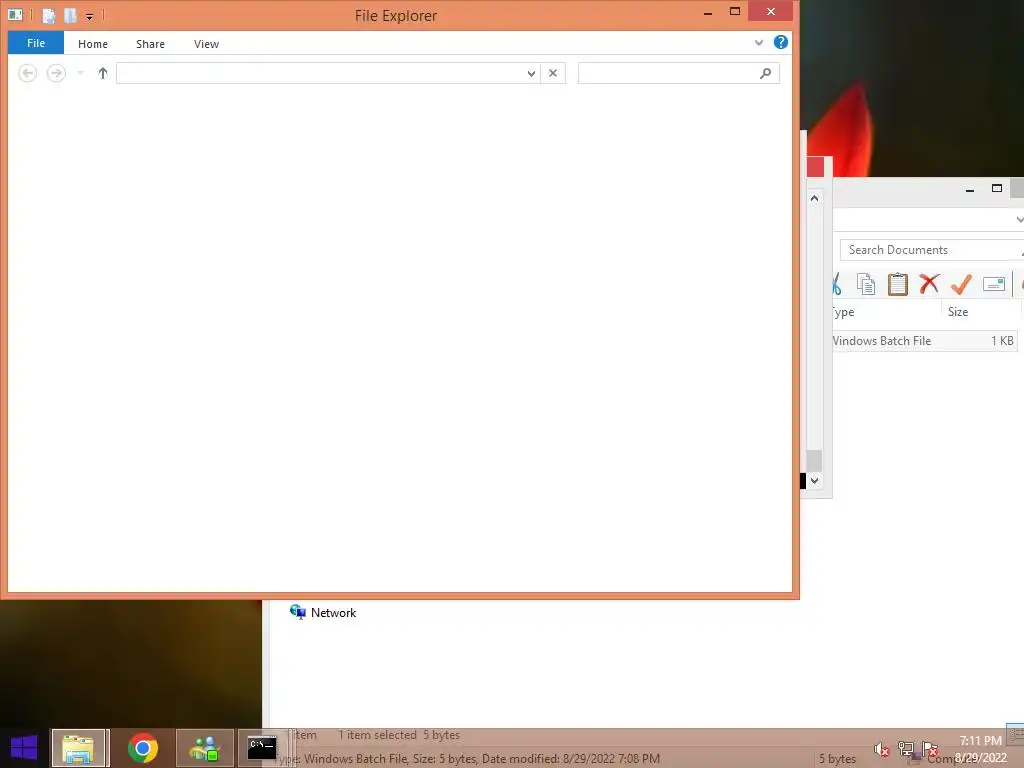Go forward with the Forward arrow button
This screenshot has height=768, width=1024.
click(56, 73)
